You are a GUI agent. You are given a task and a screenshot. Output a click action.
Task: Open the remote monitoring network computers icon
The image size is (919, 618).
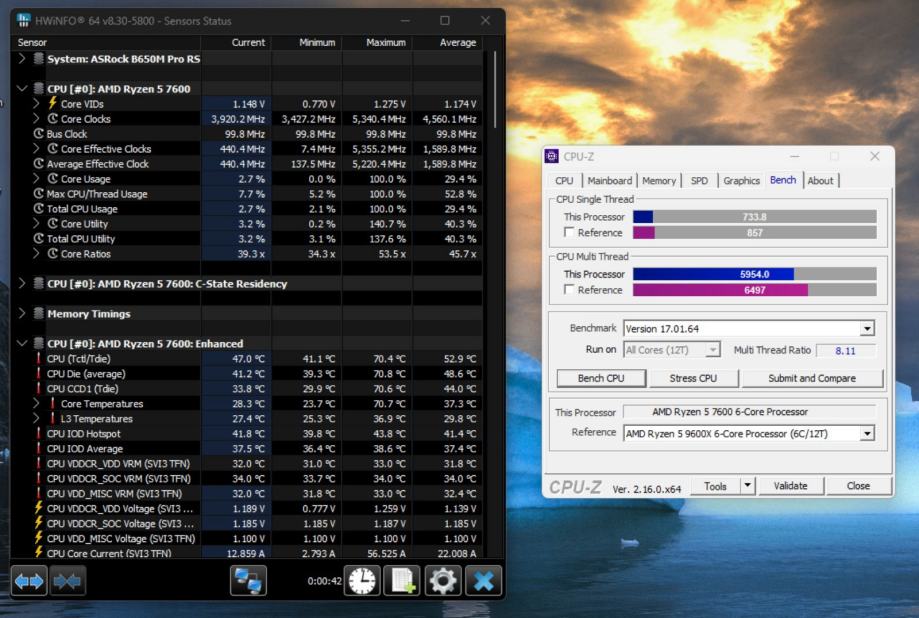pyautogui.click(x=248, y=580)
